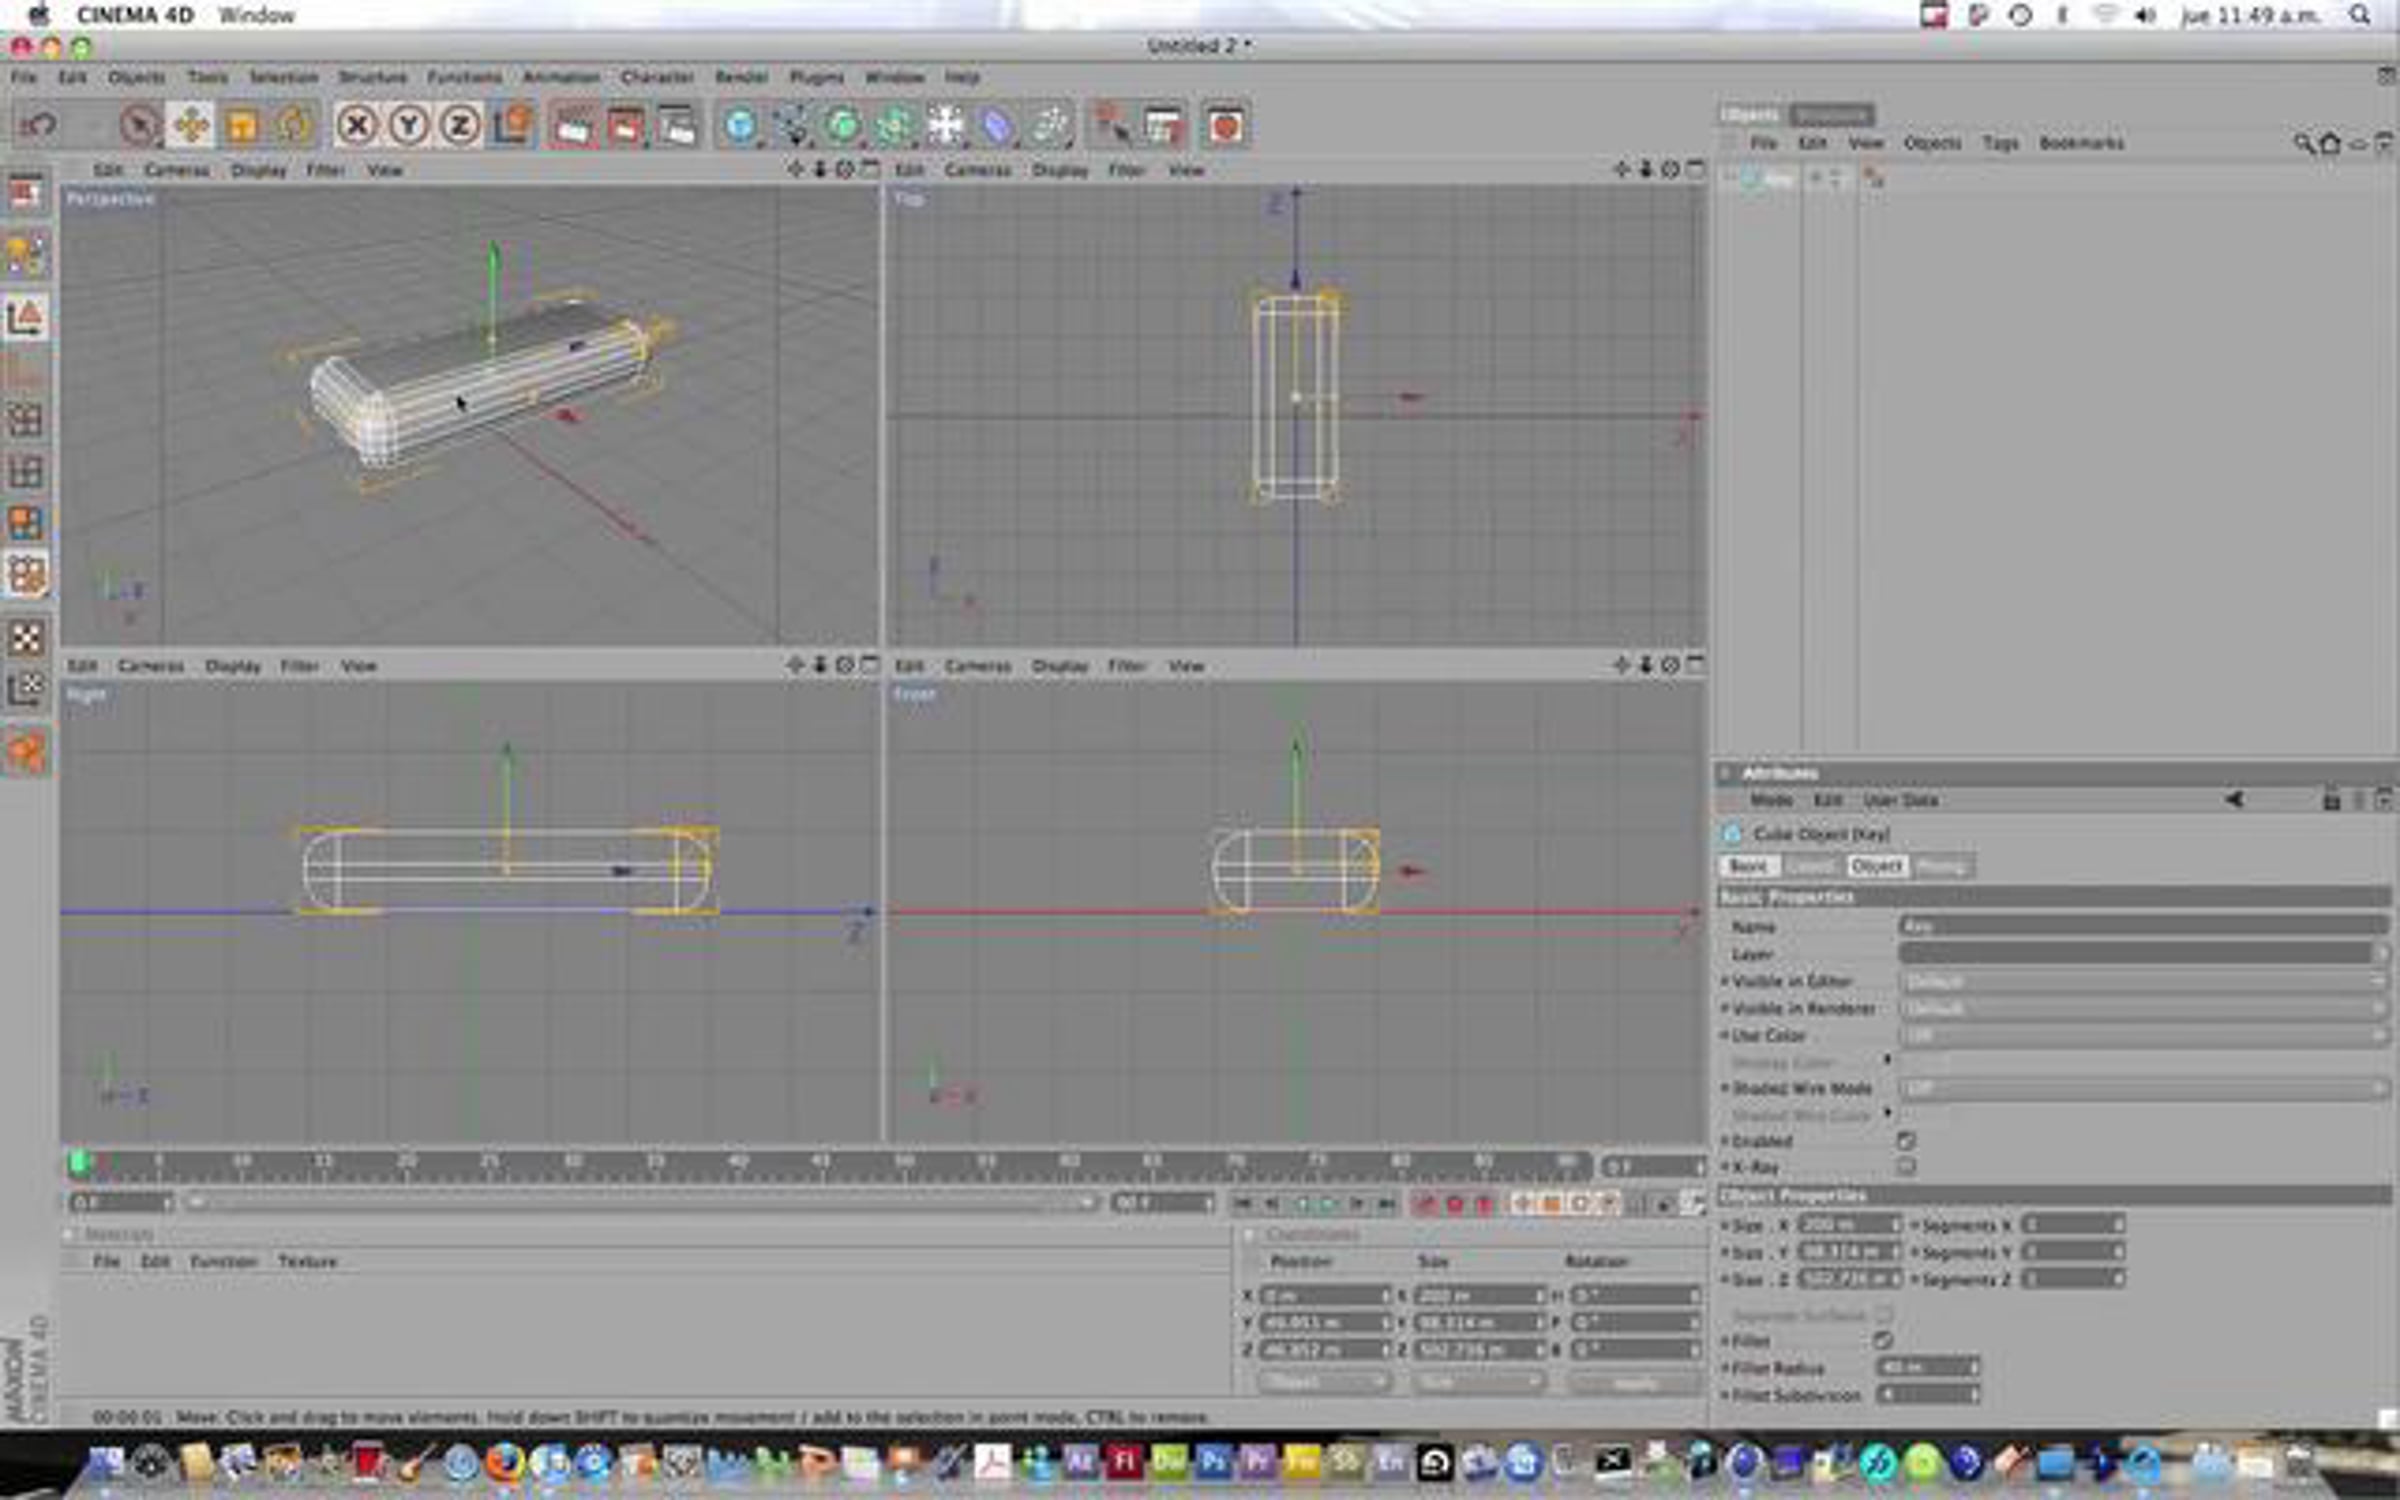Open Cameras menu in Perspective viewport

(x=176, y=170)
